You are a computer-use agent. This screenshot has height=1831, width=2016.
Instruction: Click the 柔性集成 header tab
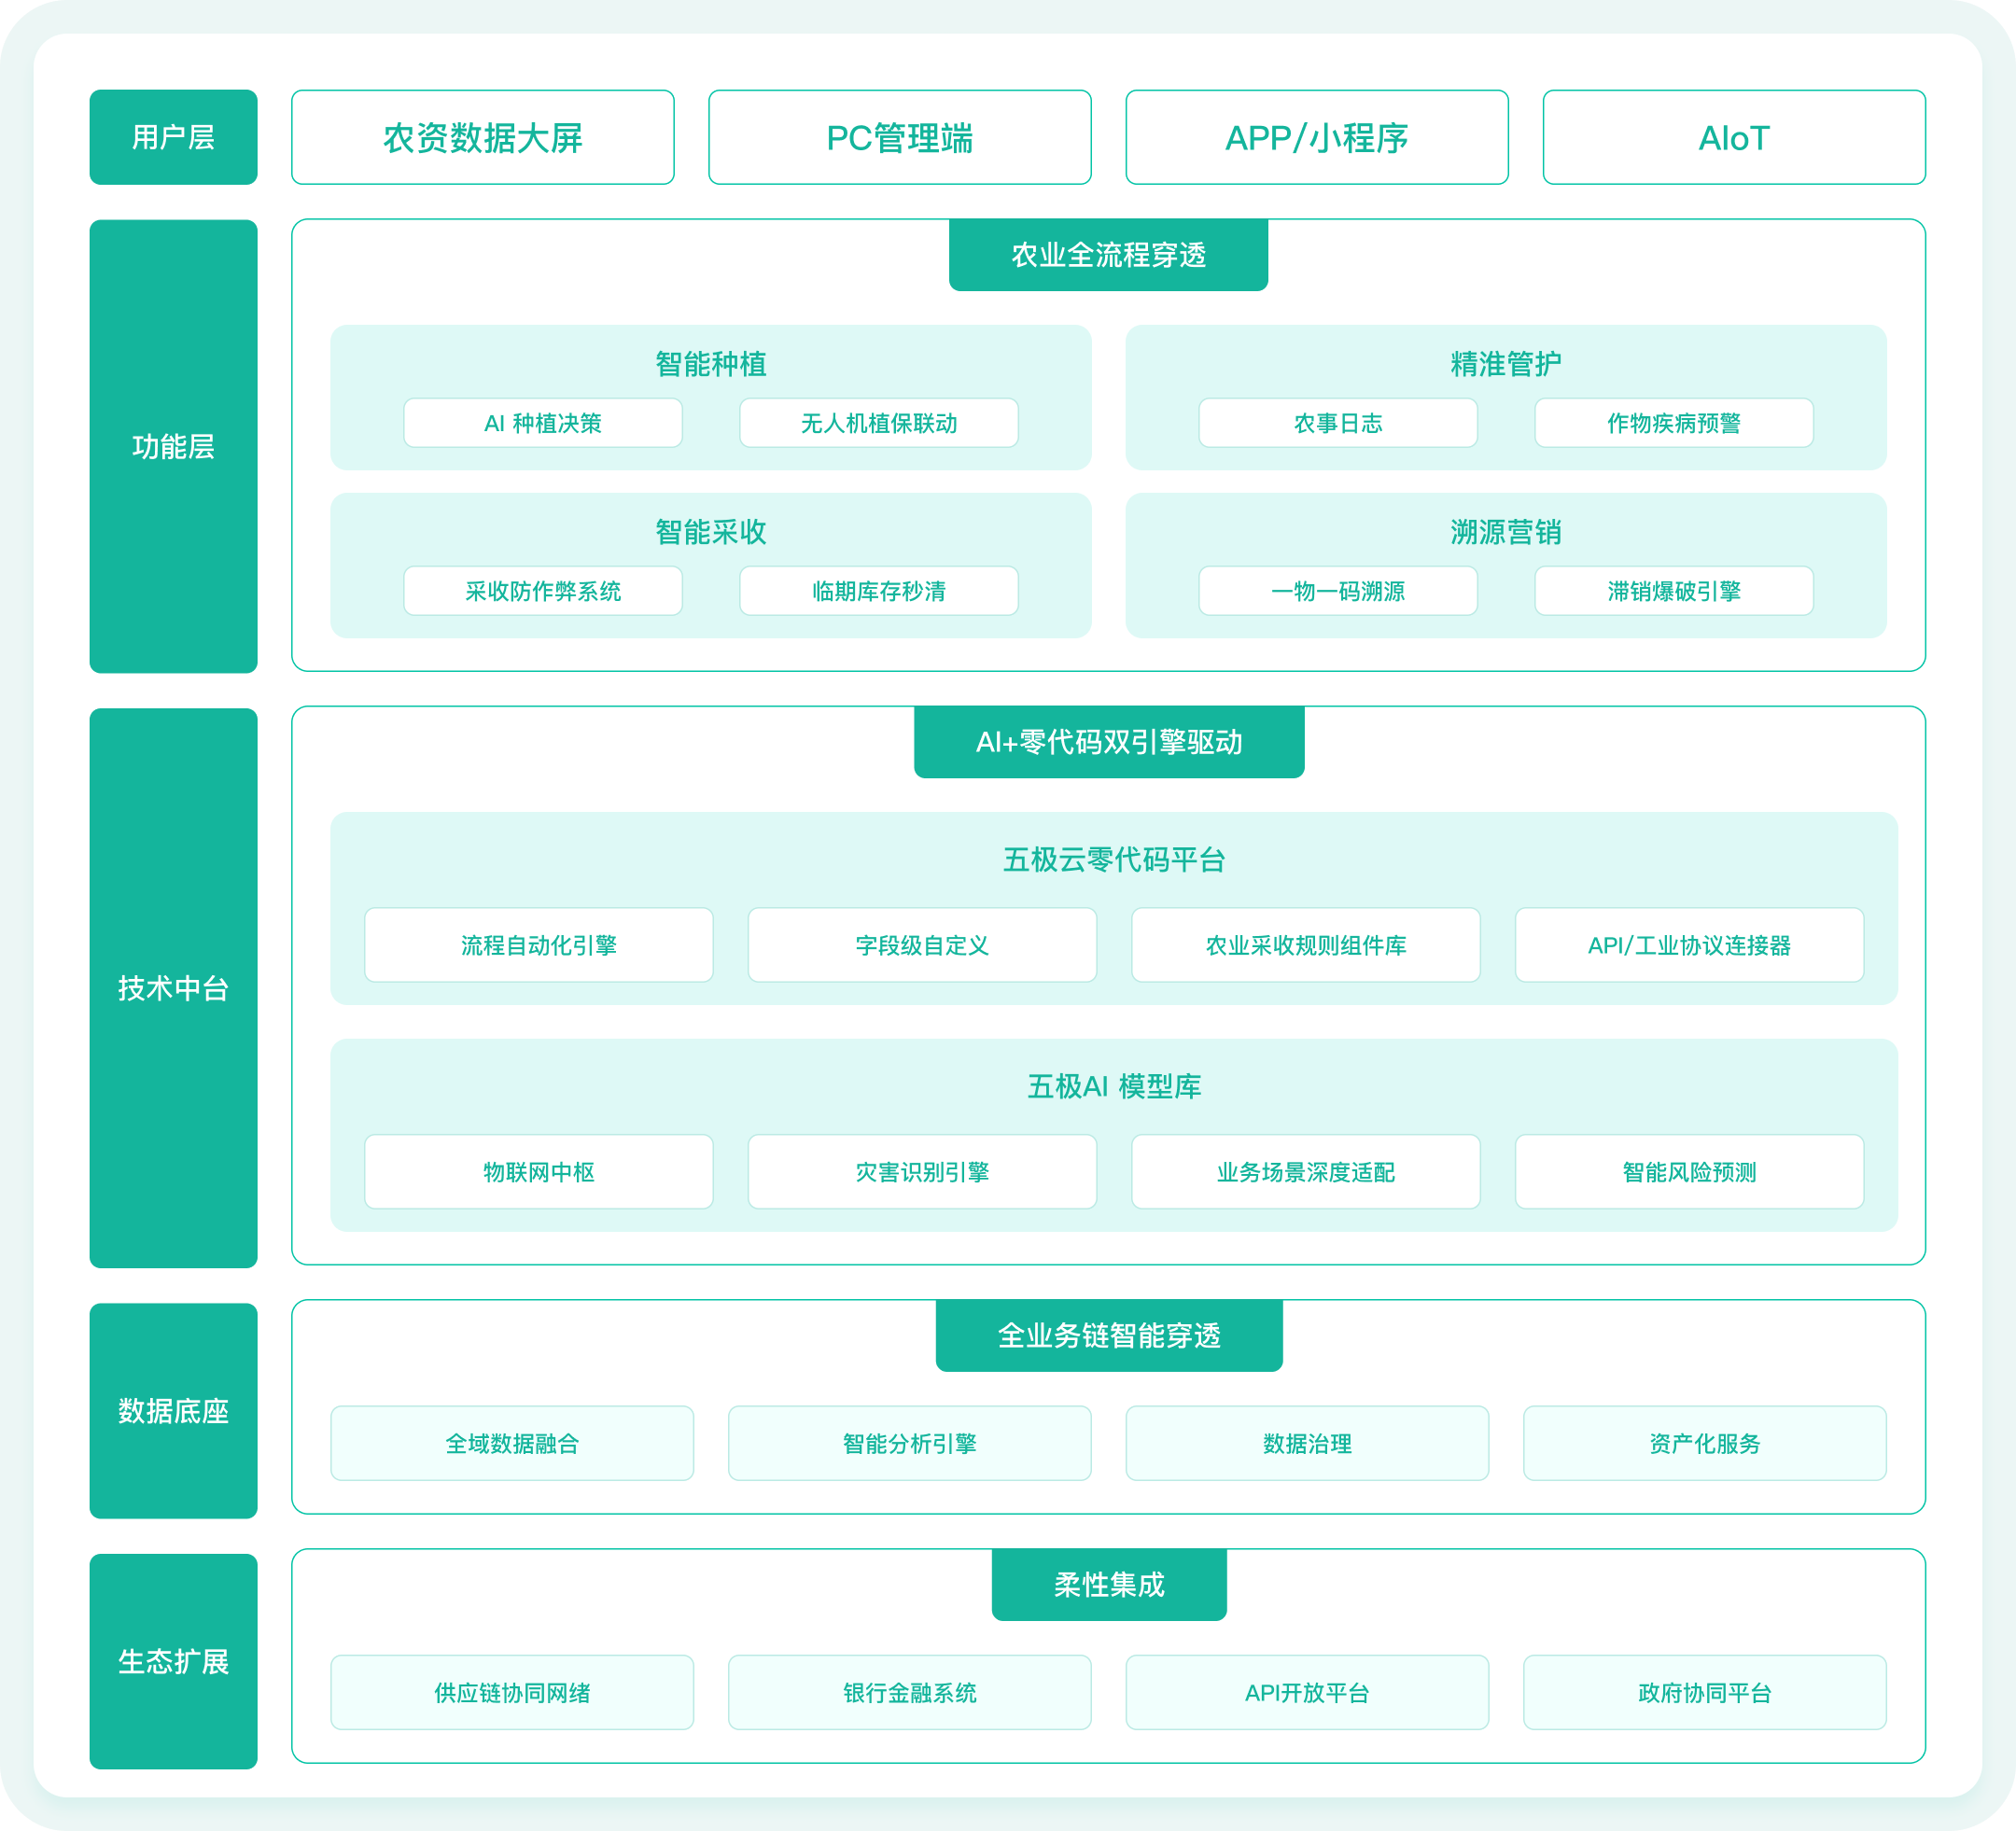pyautogui.click(x=1109, y=1585)
